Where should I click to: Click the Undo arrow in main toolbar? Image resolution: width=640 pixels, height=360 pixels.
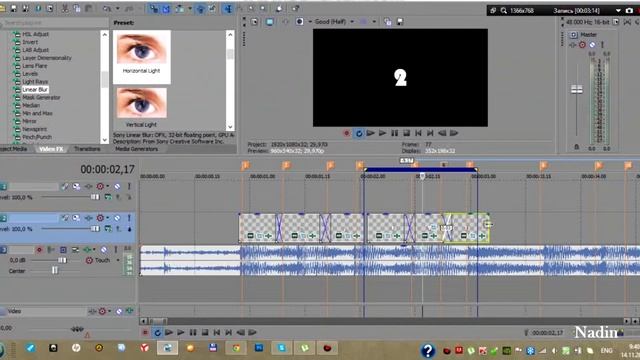pyautogui.click(x=107, y=9)
